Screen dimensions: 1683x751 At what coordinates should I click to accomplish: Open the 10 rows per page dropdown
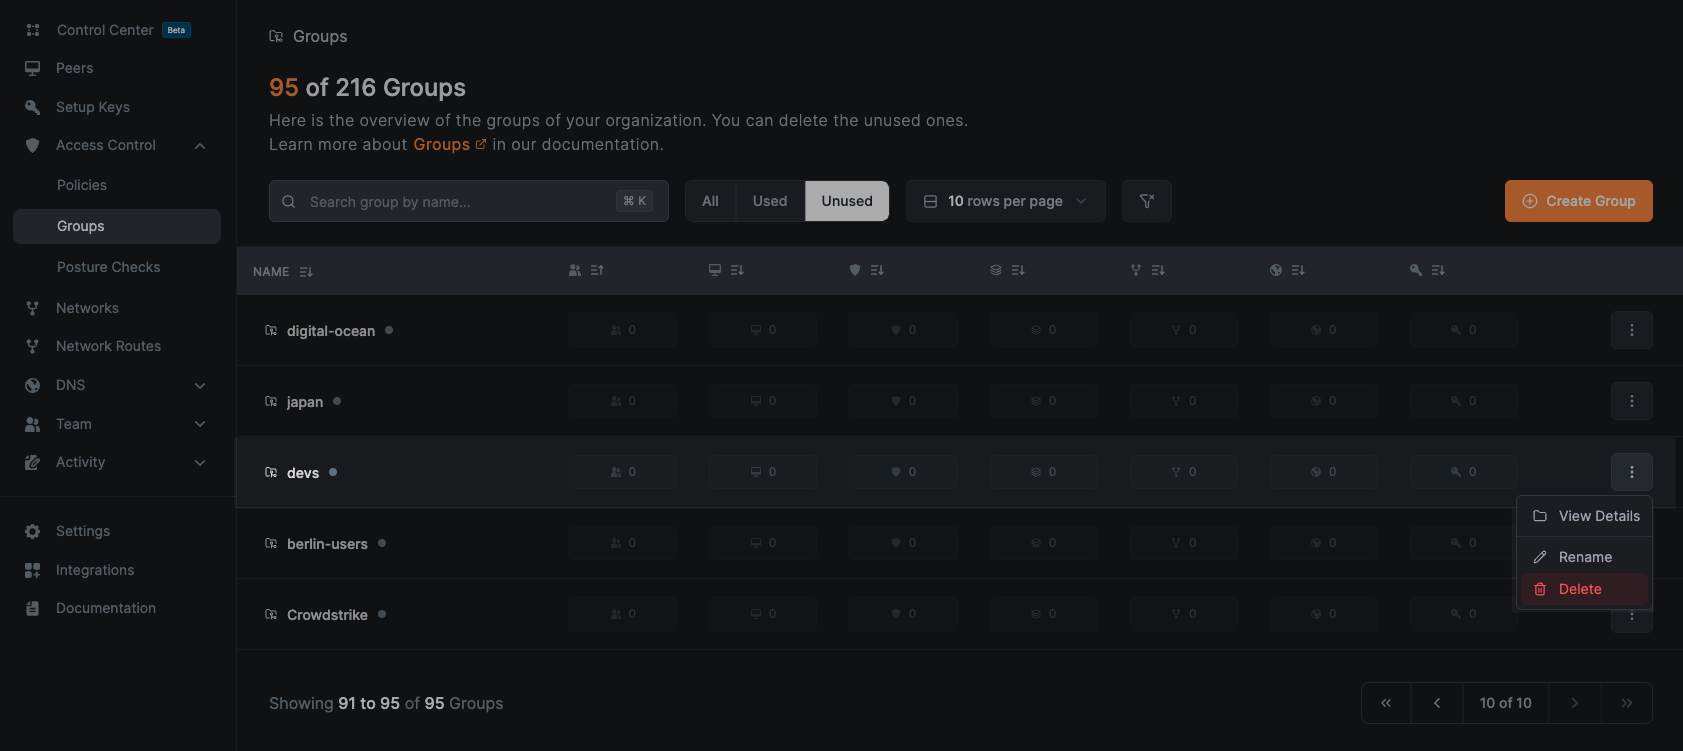(x=1005, y=201)
